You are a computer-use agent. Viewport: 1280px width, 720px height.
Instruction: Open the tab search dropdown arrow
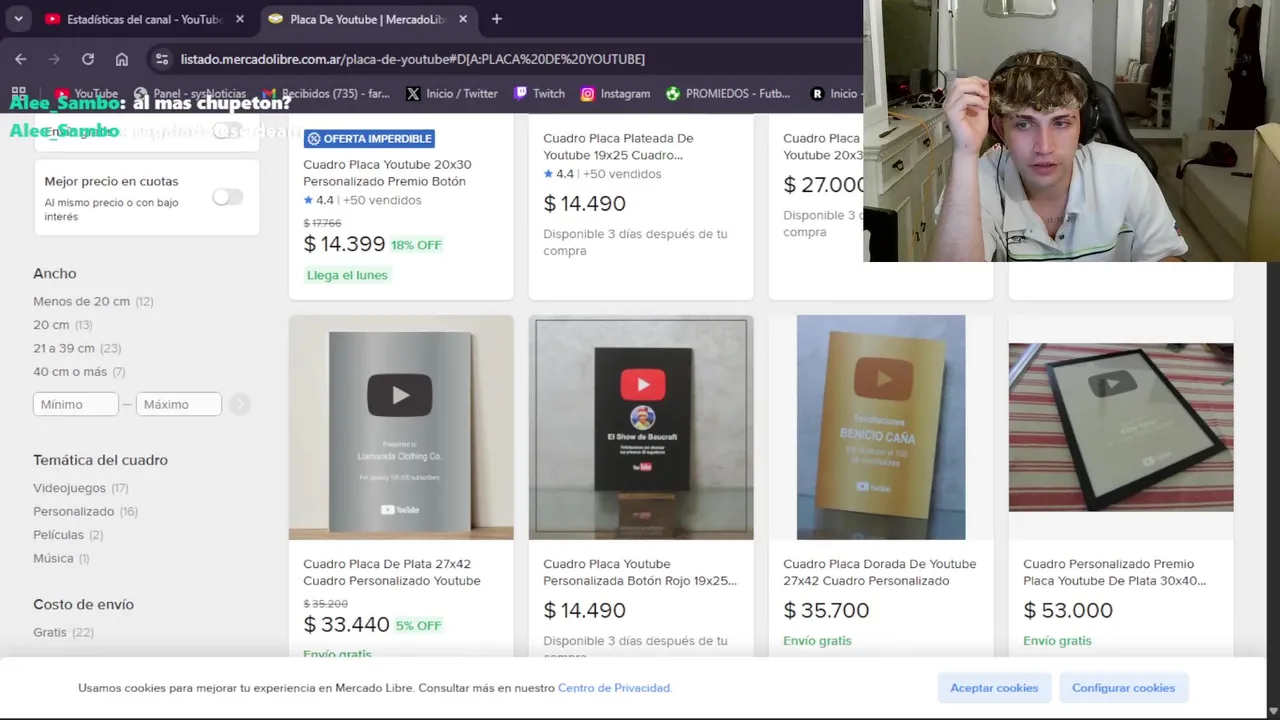coord(18,19)
